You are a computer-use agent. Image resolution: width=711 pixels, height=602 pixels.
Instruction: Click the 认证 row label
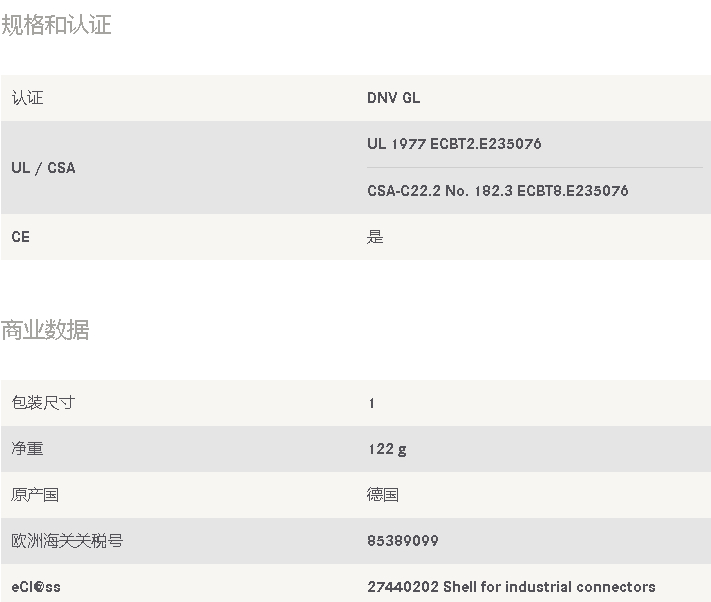coord(28,98)
